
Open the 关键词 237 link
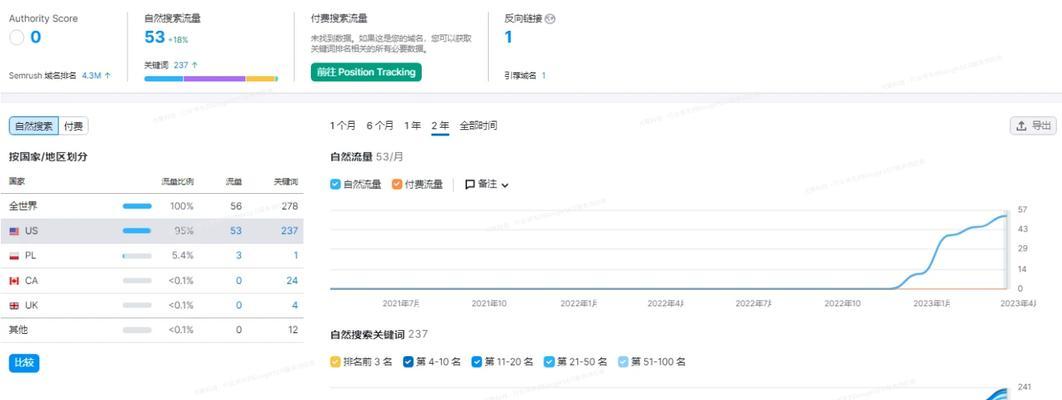186,66
